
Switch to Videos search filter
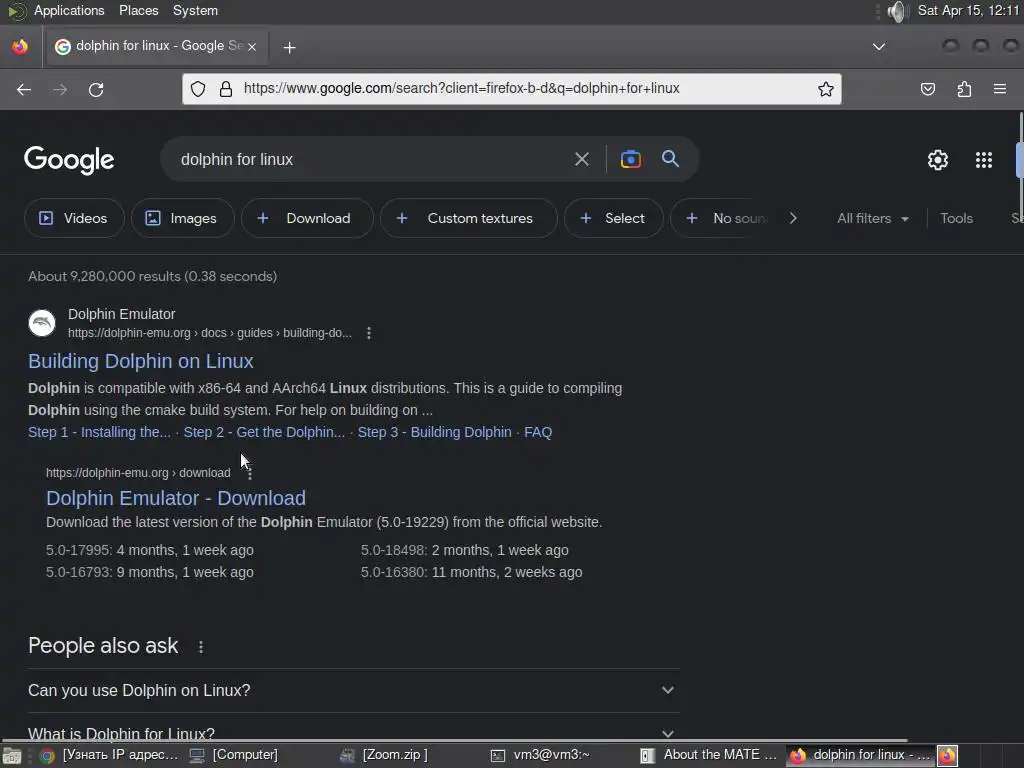pos(74,218)
